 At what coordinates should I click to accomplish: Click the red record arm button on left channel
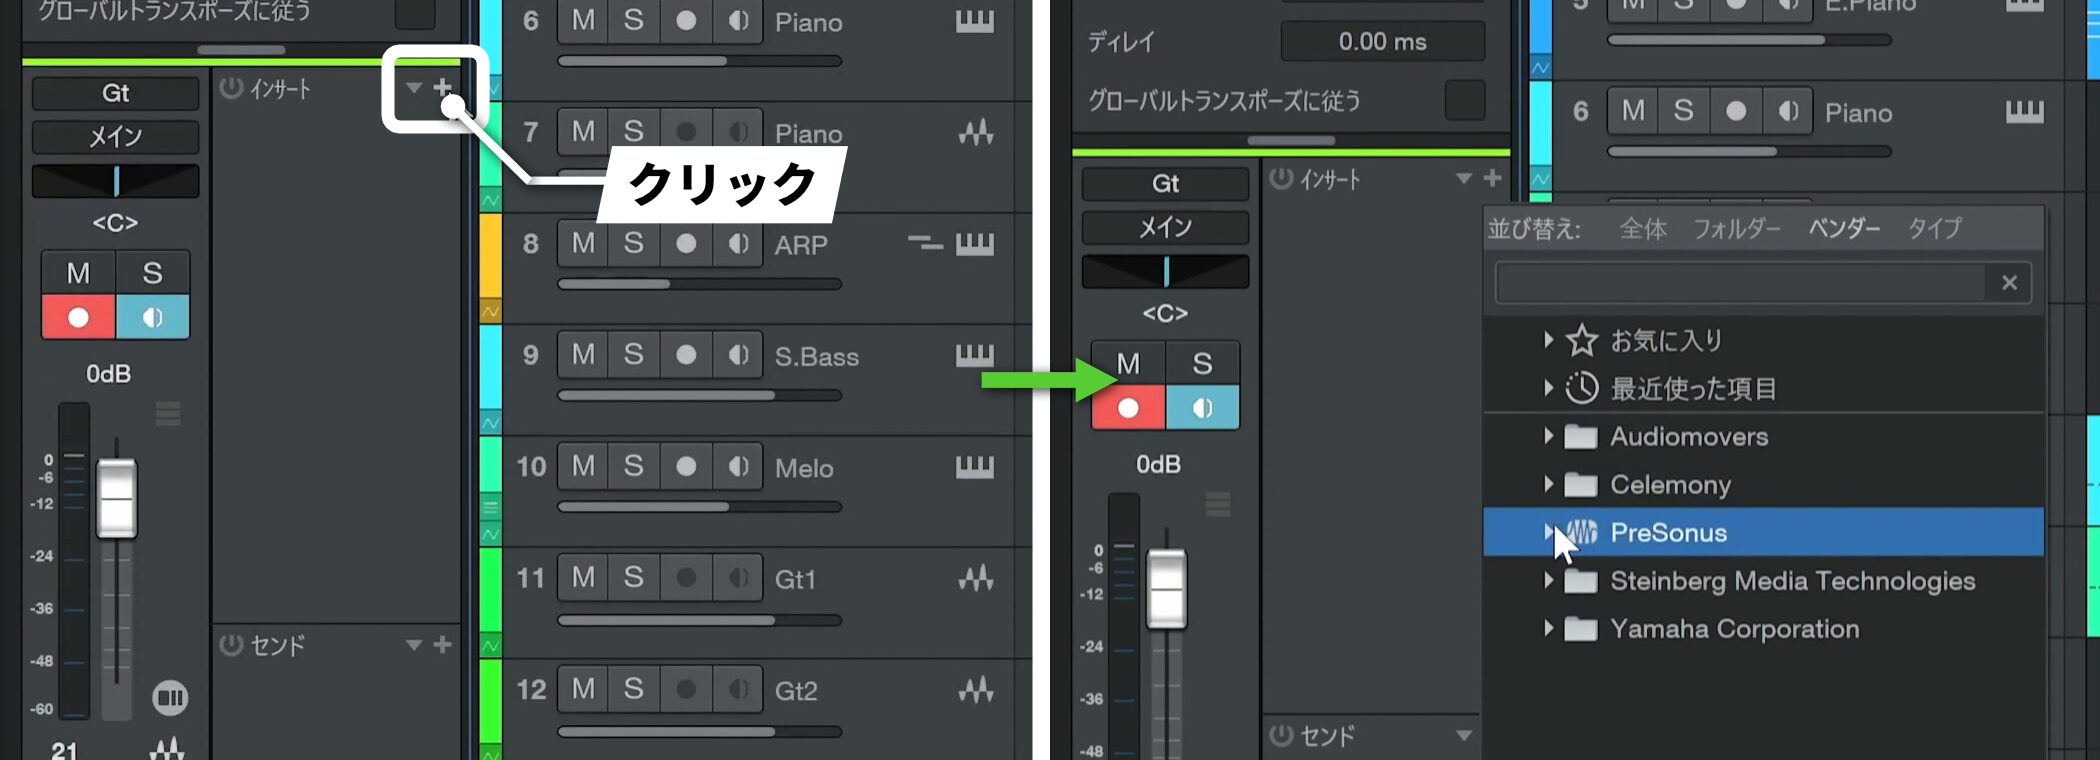point(78,317)
